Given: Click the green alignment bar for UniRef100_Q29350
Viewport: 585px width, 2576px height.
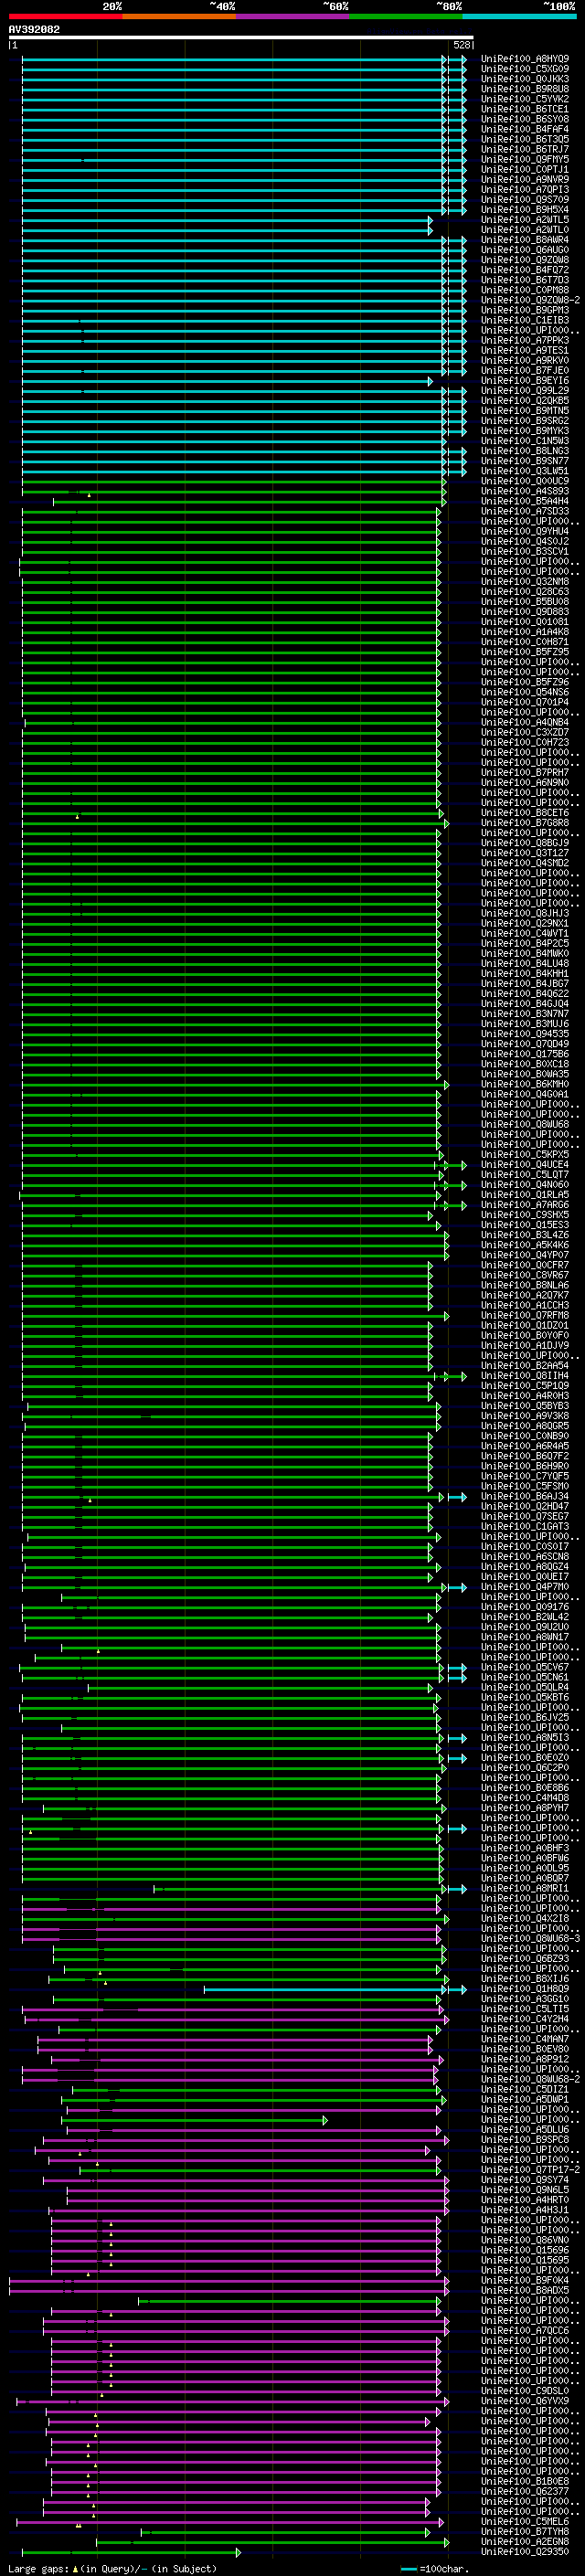Looking at the screenshot, I should (x=130, y=2552).
